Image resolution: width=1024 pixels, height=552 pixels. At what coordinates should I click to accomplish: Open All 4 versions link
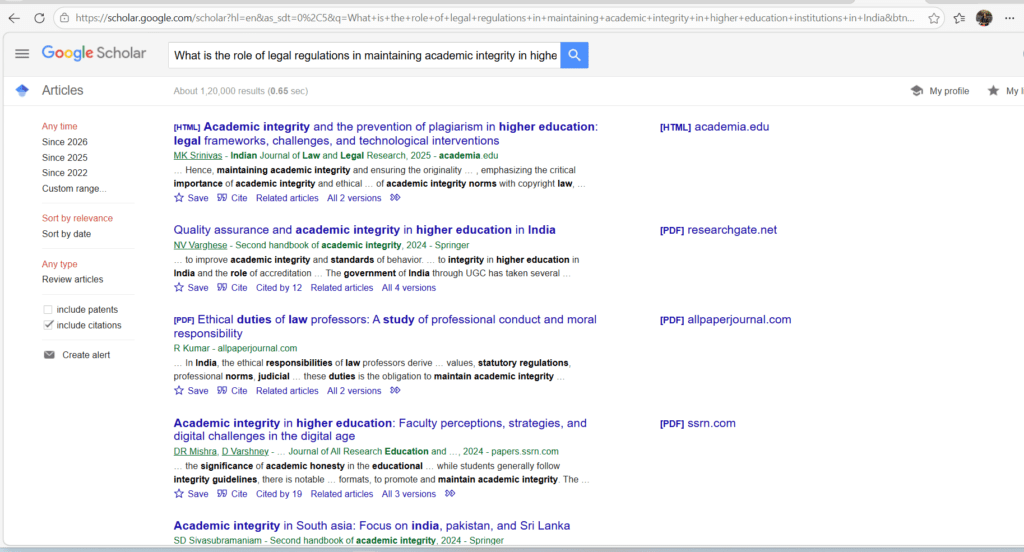[409, 287]
